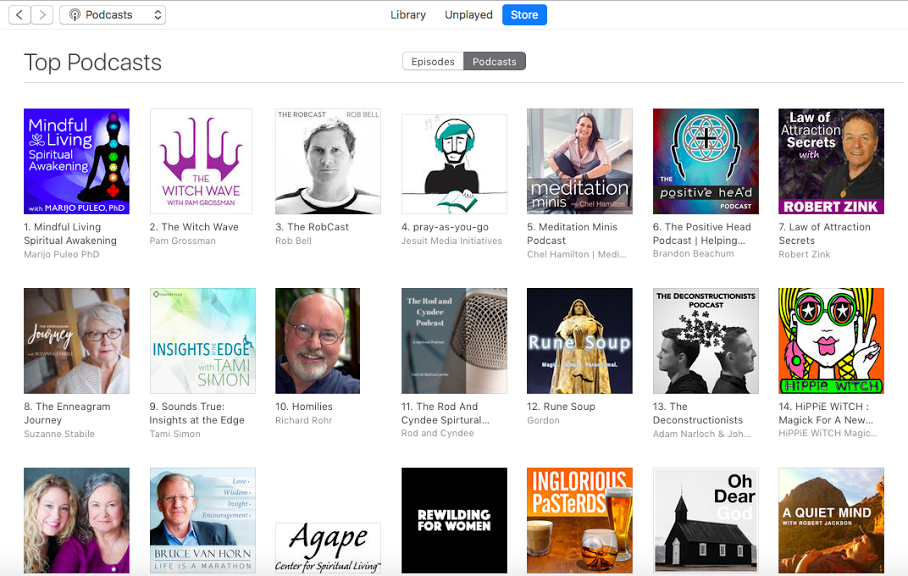The width and height of the screenshot is (908, 576).
Task: Open Mindful Living Spiritual Awakening artwork
Action: pos(76,162)
